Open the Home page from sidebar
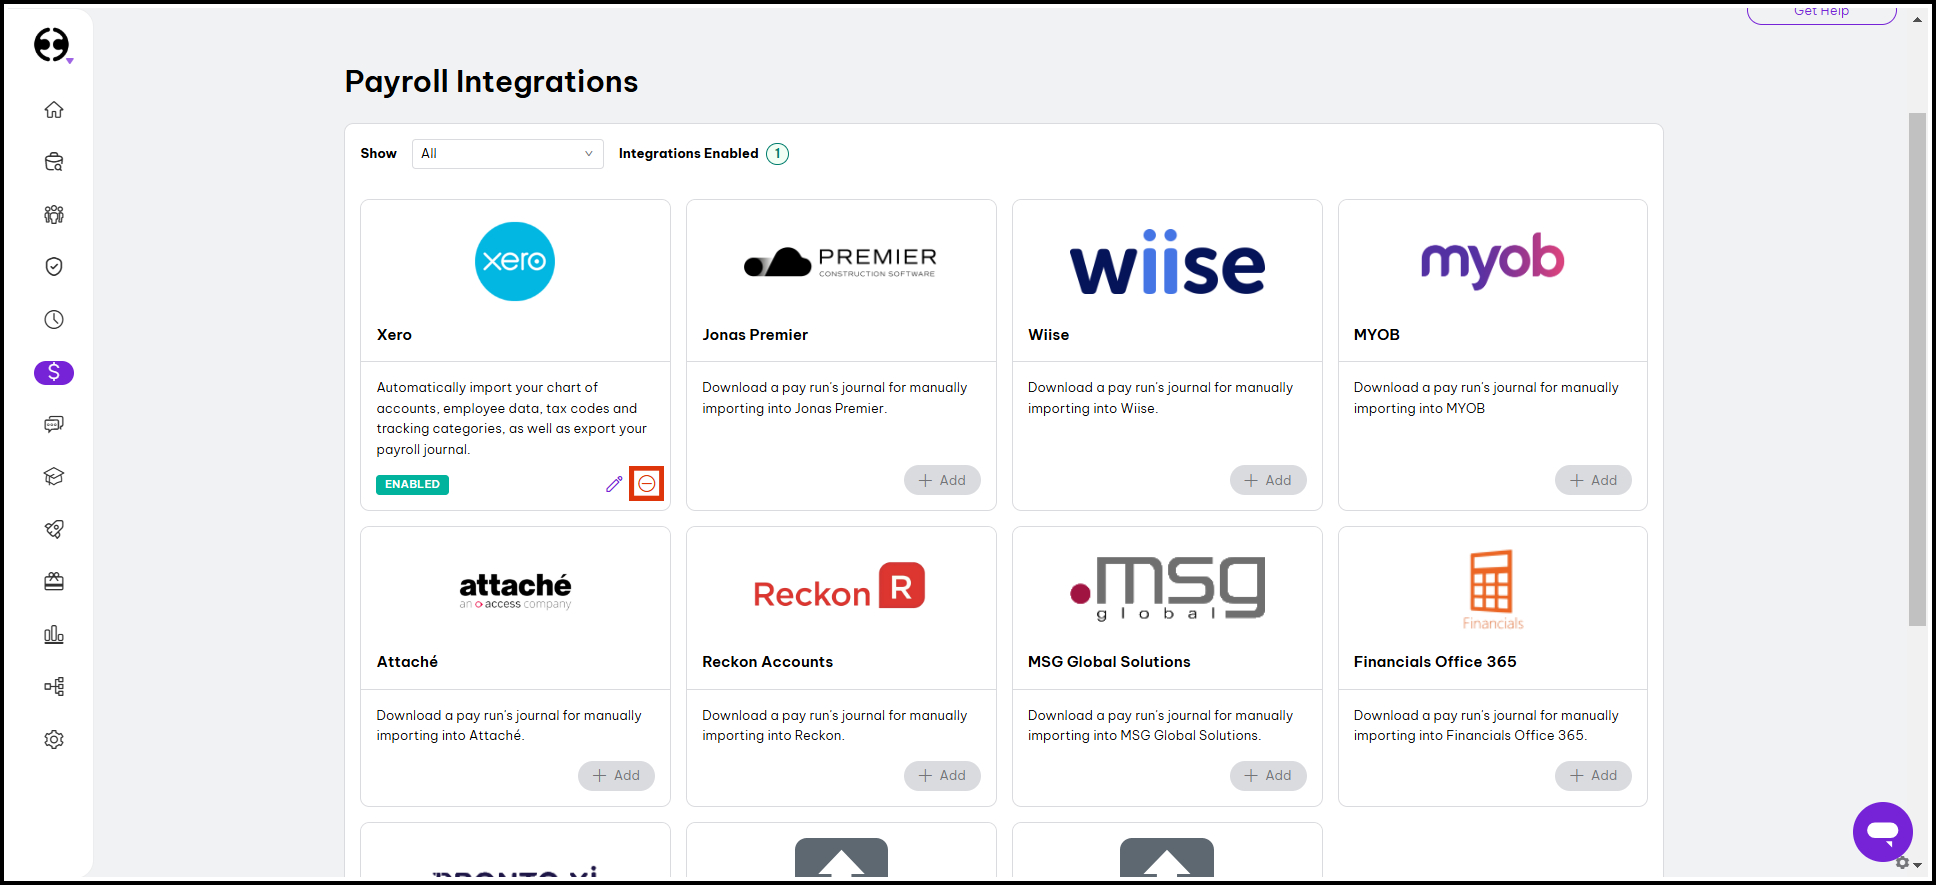The image size is (1936, 885). tap(54, 109)
